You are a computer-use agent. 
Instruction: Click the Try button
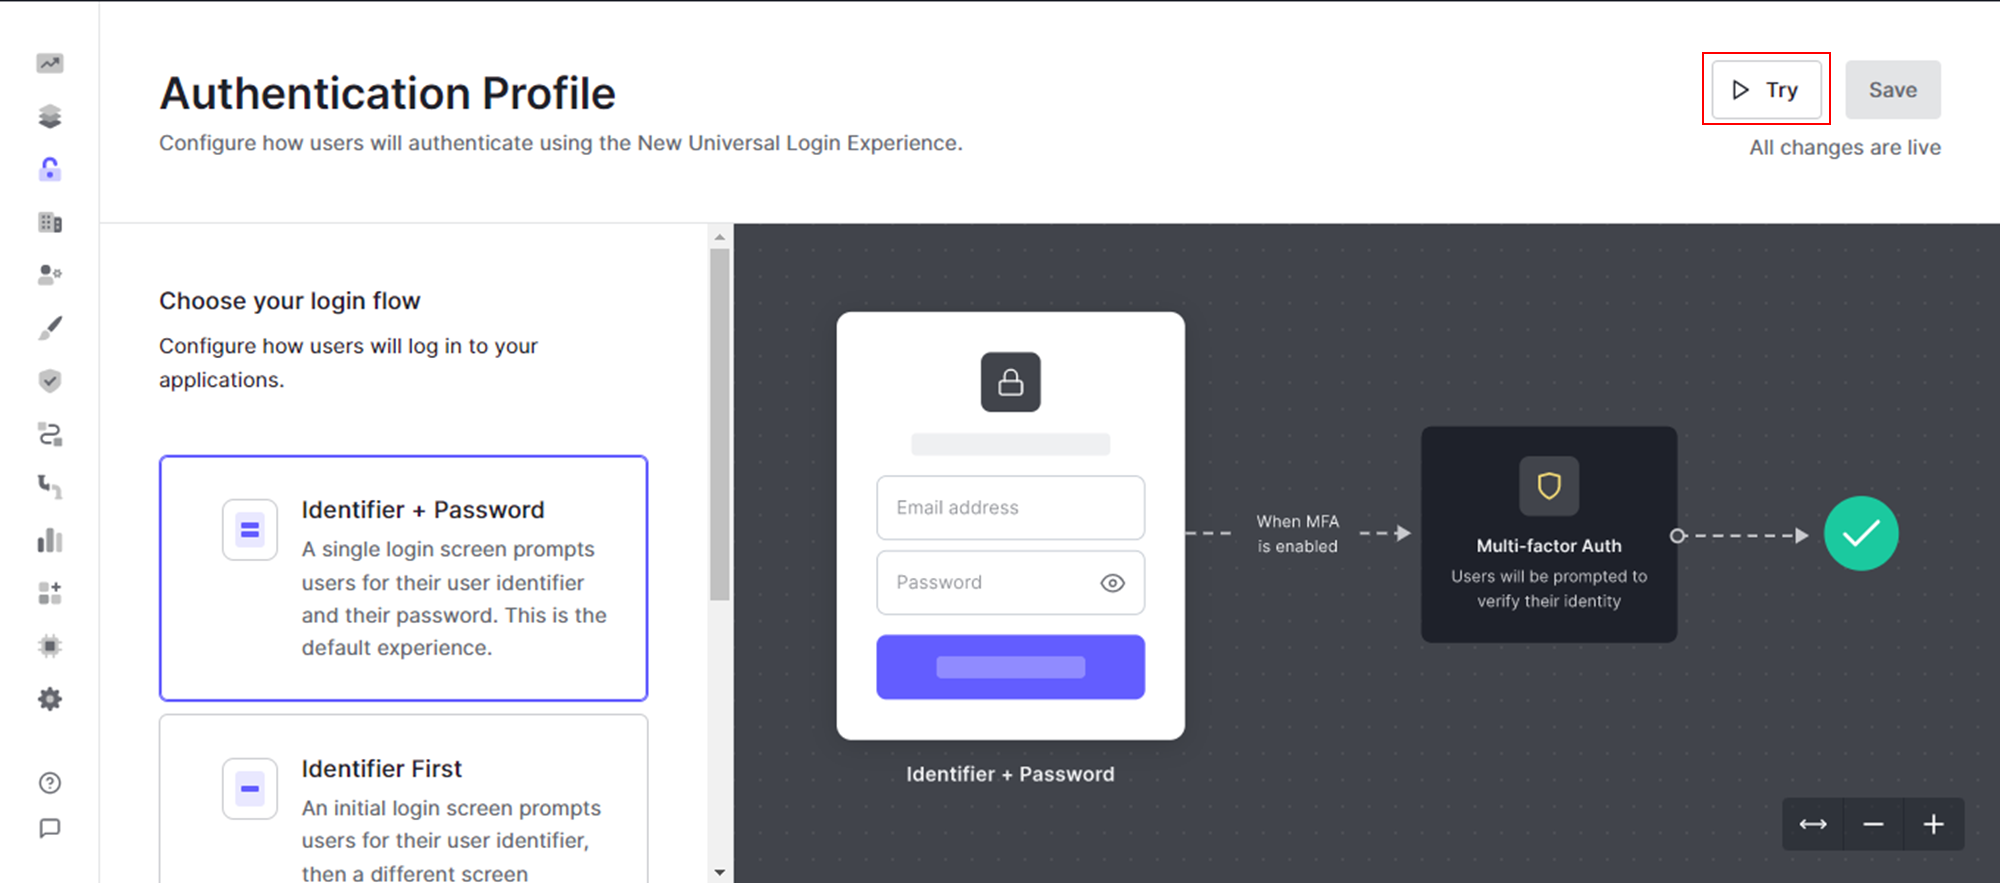(1766, 89)
